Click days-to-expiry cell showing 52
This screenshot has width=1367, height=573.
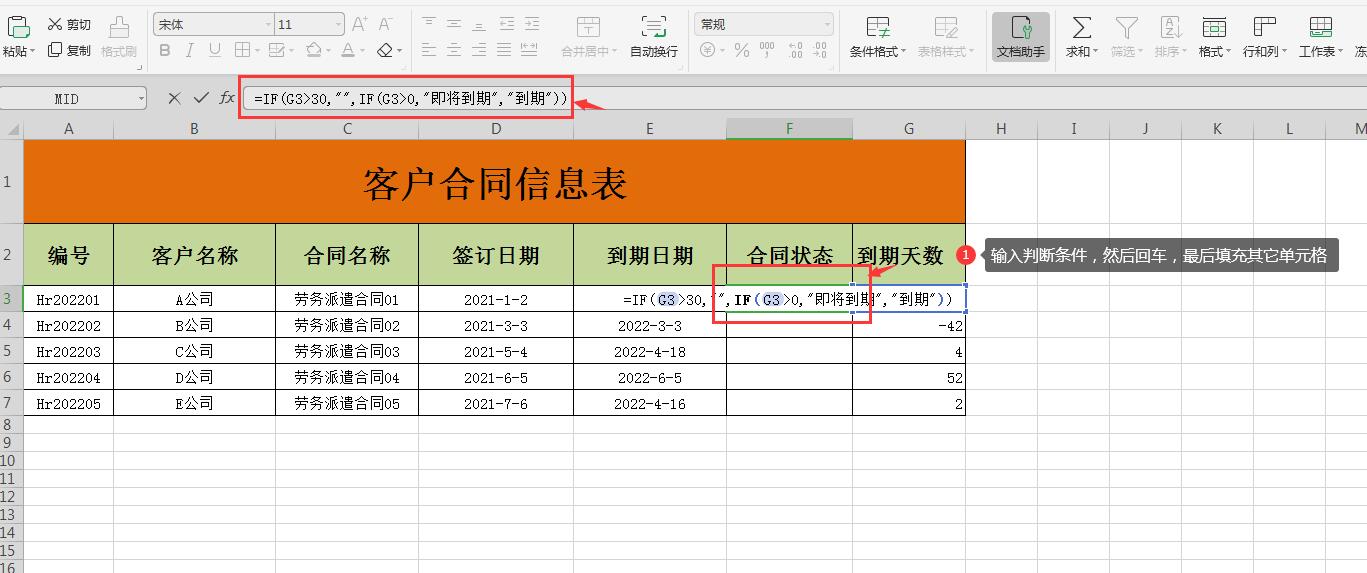(909, 377)
